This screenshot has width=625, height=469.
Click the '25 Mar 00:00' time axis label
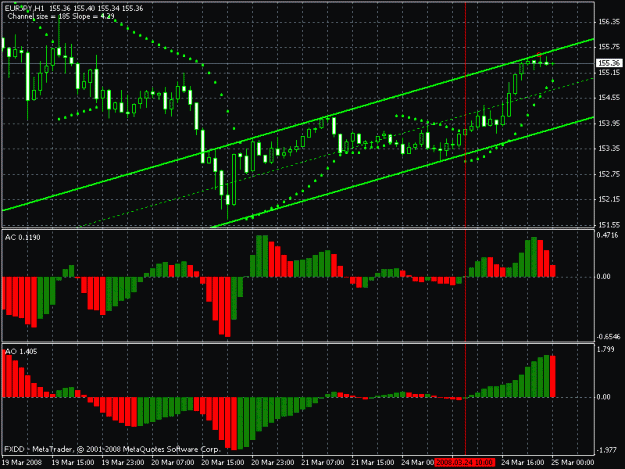572,463
